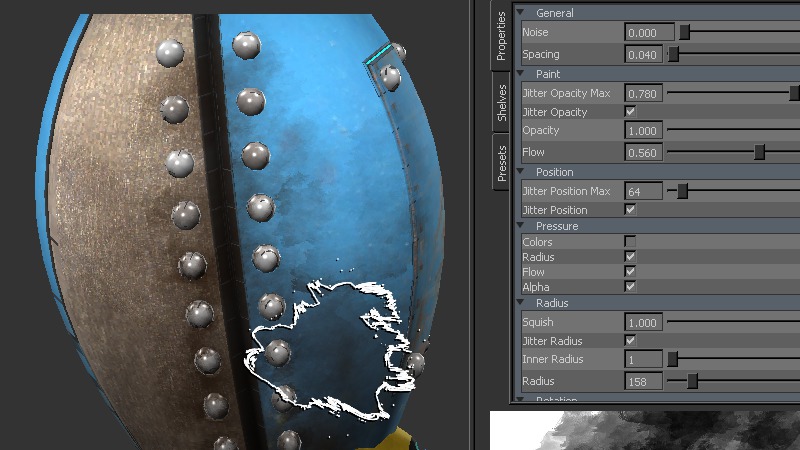
Task: Disable the Jitter Position checkbox
Action: click(631, 209)
